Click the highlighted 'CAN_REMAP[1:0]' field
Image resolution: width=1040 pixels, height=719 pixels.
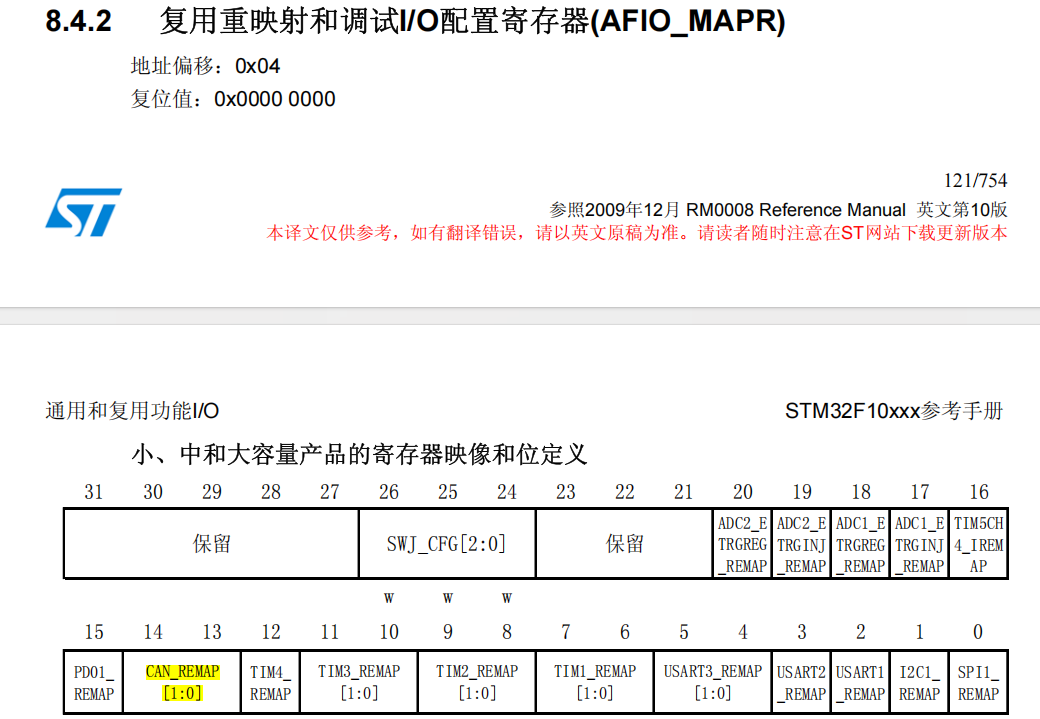point(182,683)
